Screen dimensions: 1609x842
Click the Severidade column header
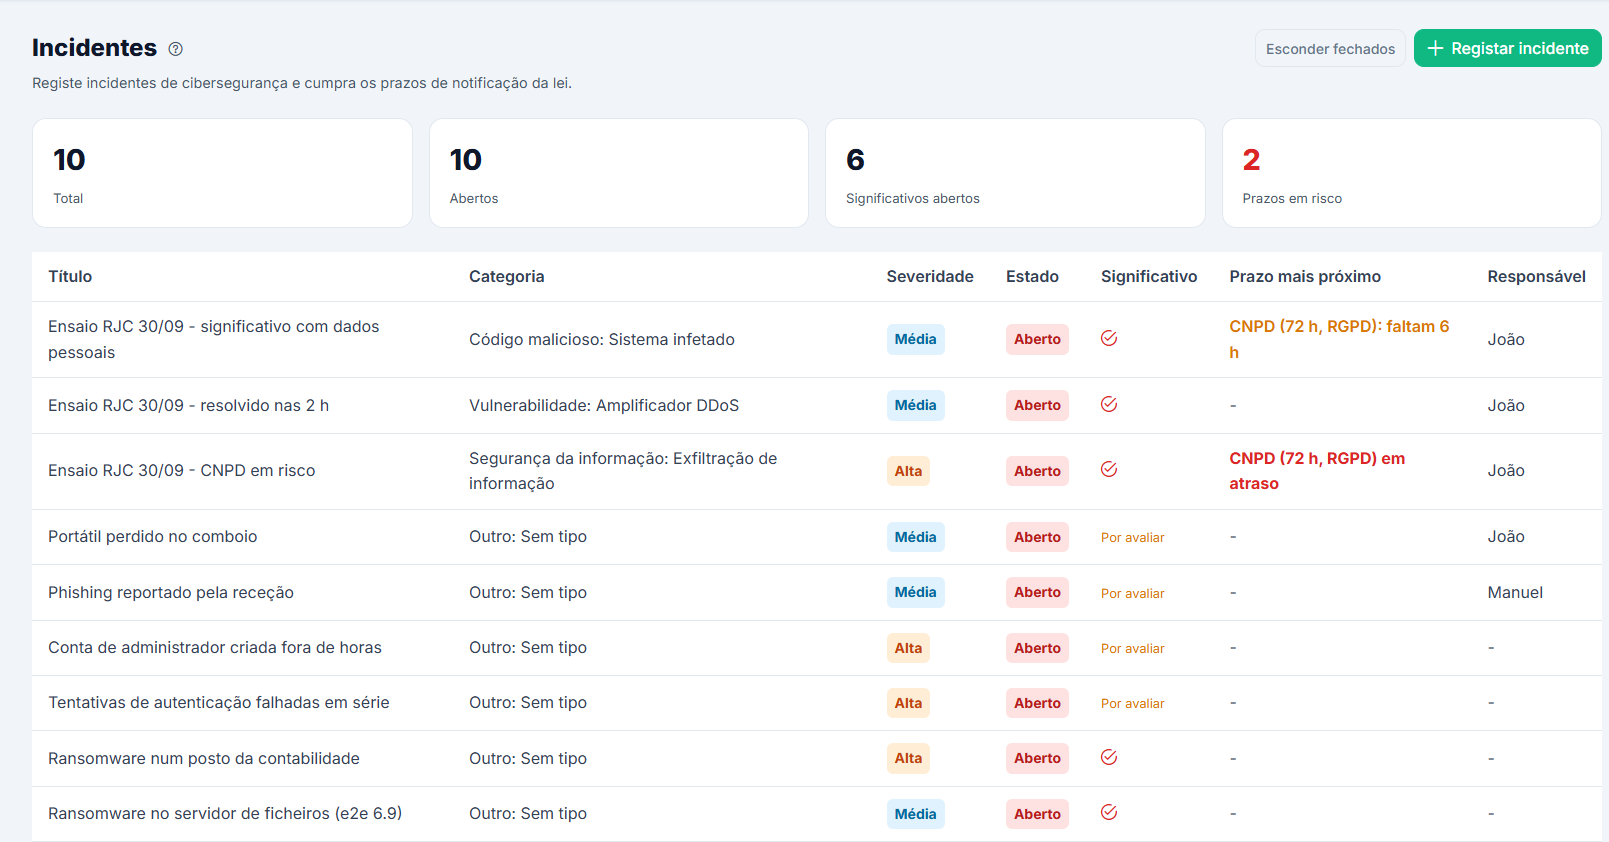930,276
